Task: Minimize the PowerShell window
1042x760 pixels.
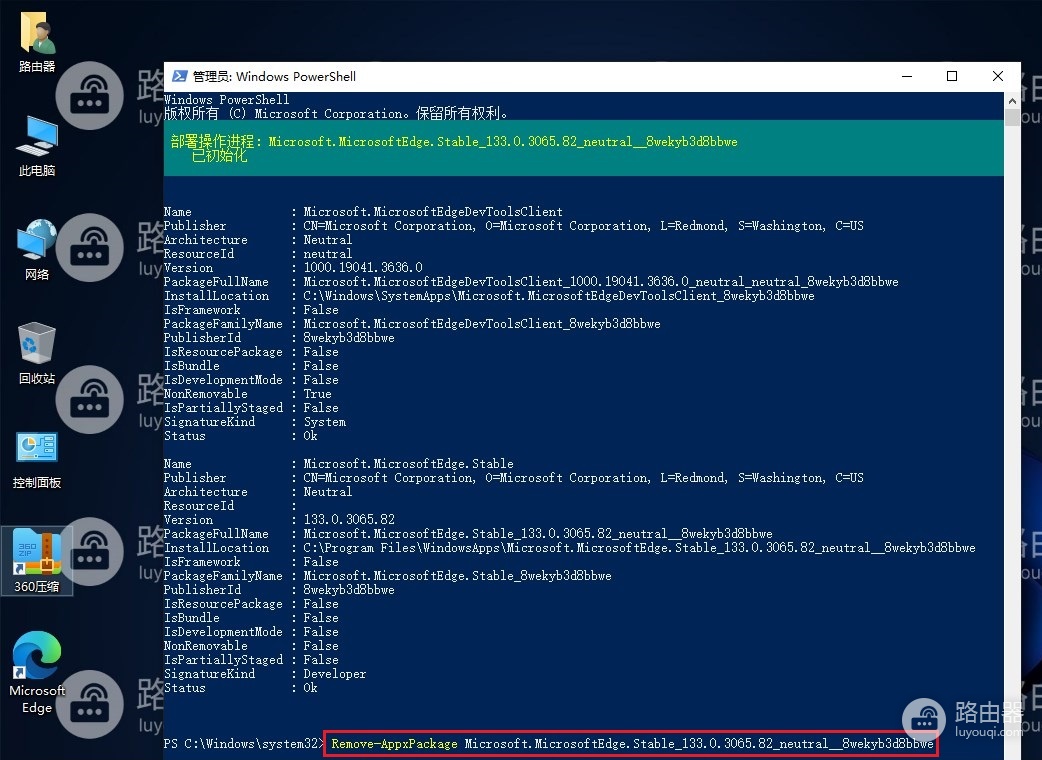Action: [906, 76]
